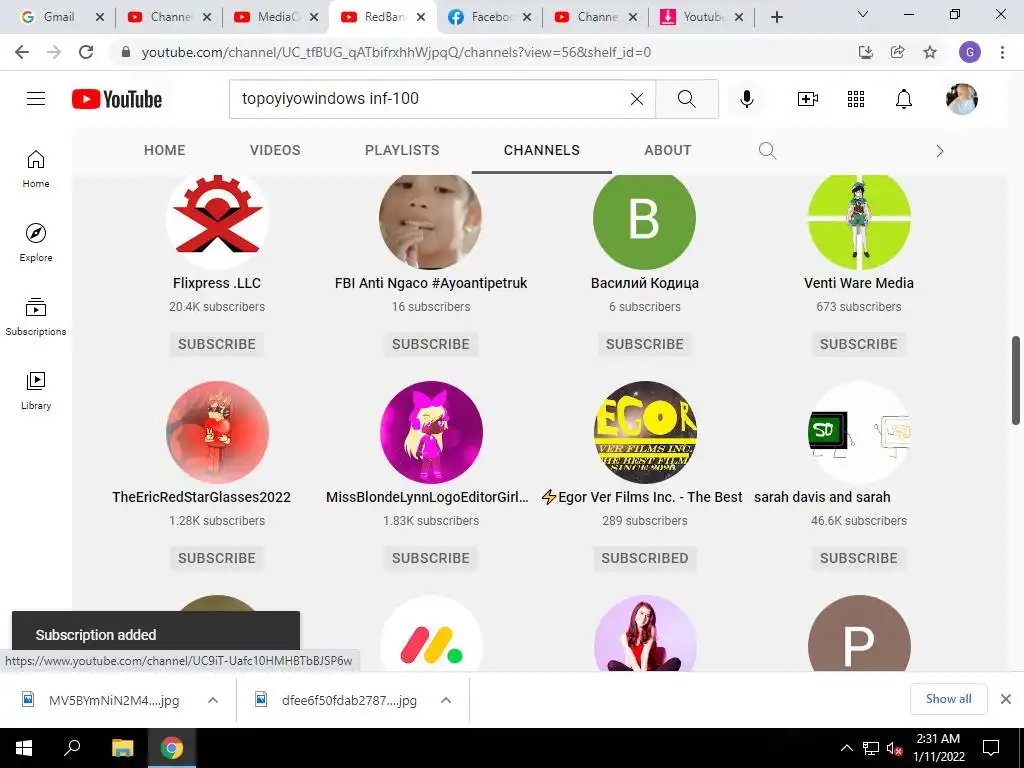The height and width of the screenshot is (768, 1024).
Task: Click Show all downloads
Action: [x=948, y=699]
